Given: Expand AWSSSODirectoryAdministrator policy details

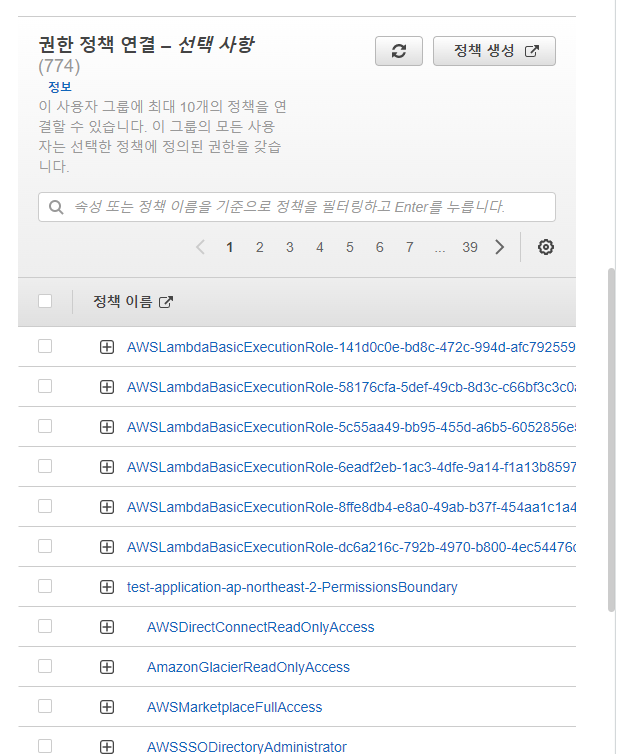Looking at the screenshot, I should pos(107,746).
